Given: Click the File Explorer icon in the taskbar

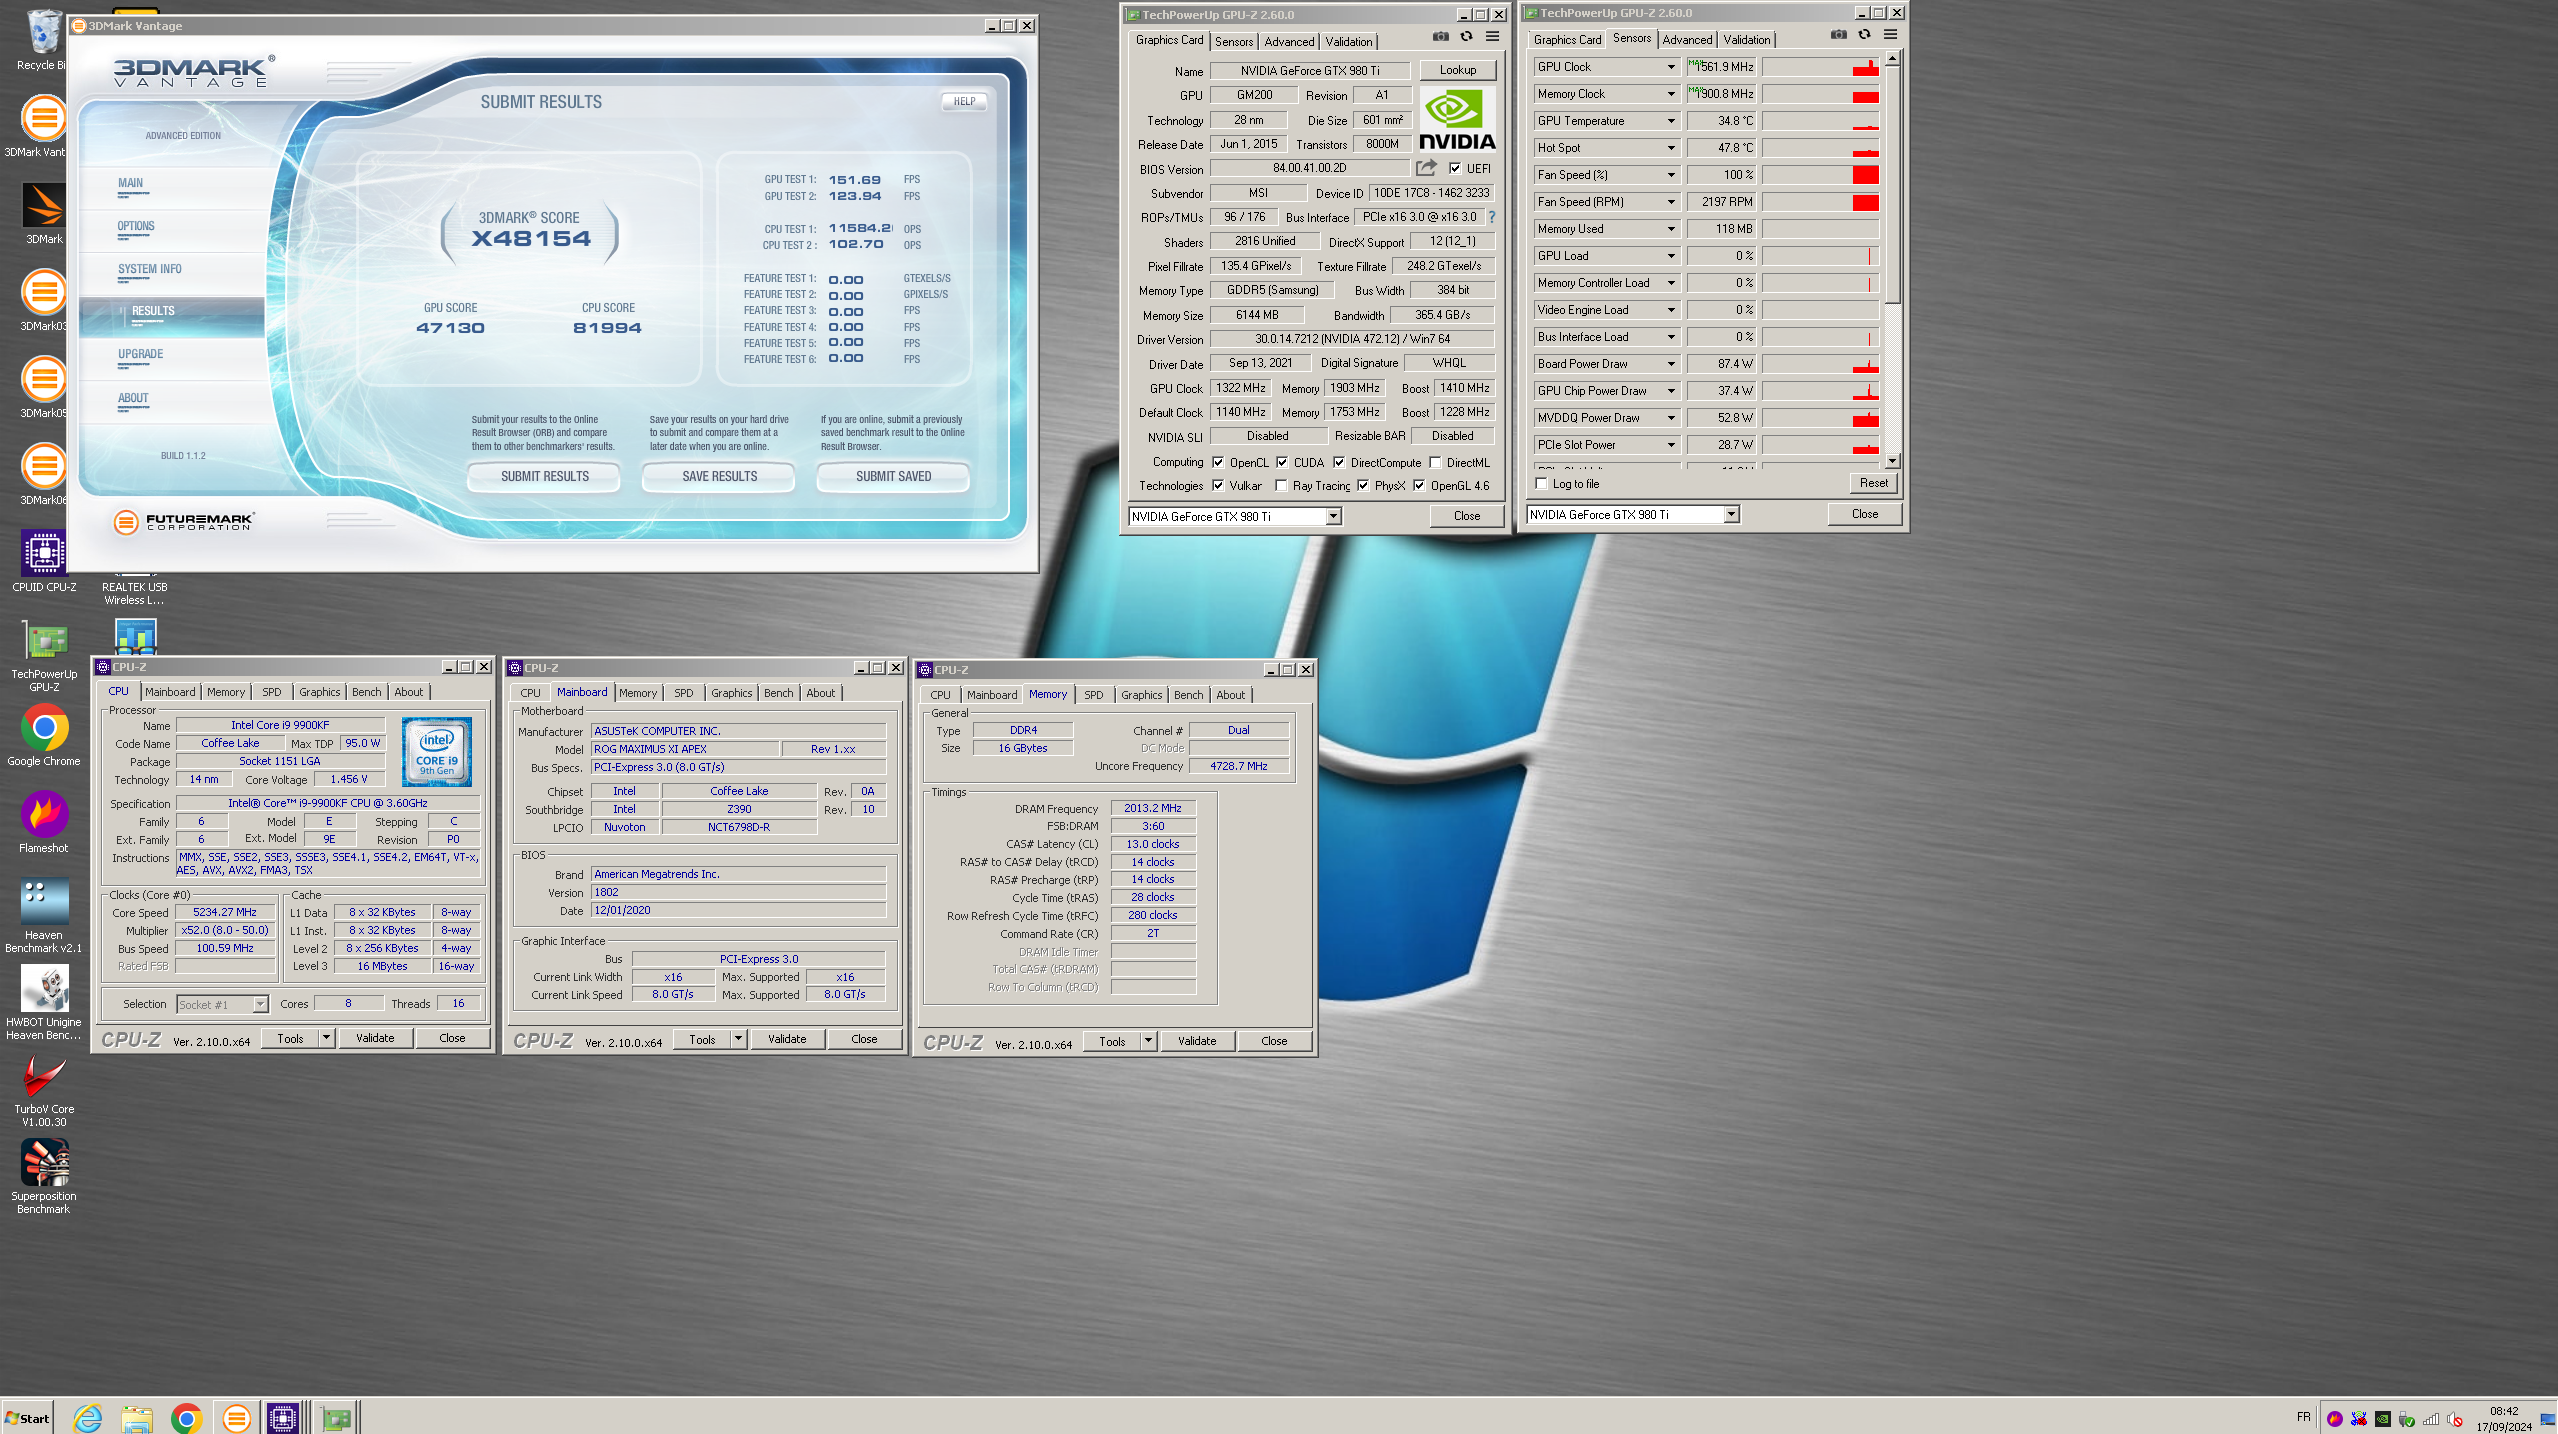Looking at the screenshot, I should [137, 1418].
